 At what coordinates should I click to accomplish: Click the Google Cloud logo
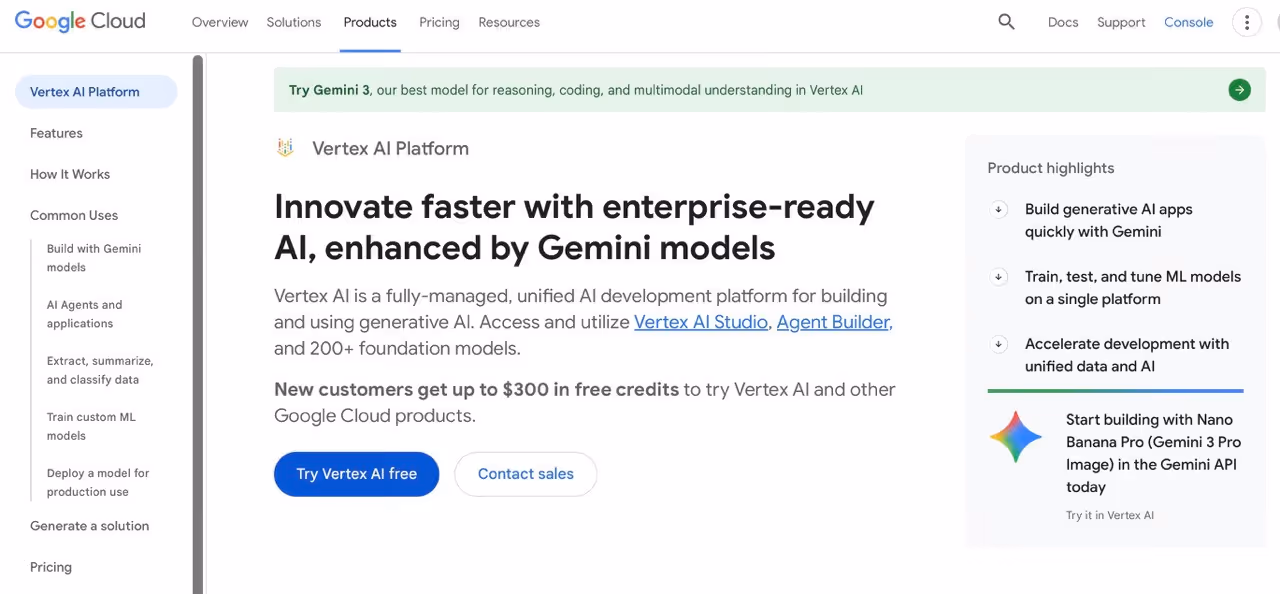tap(80, 21)
